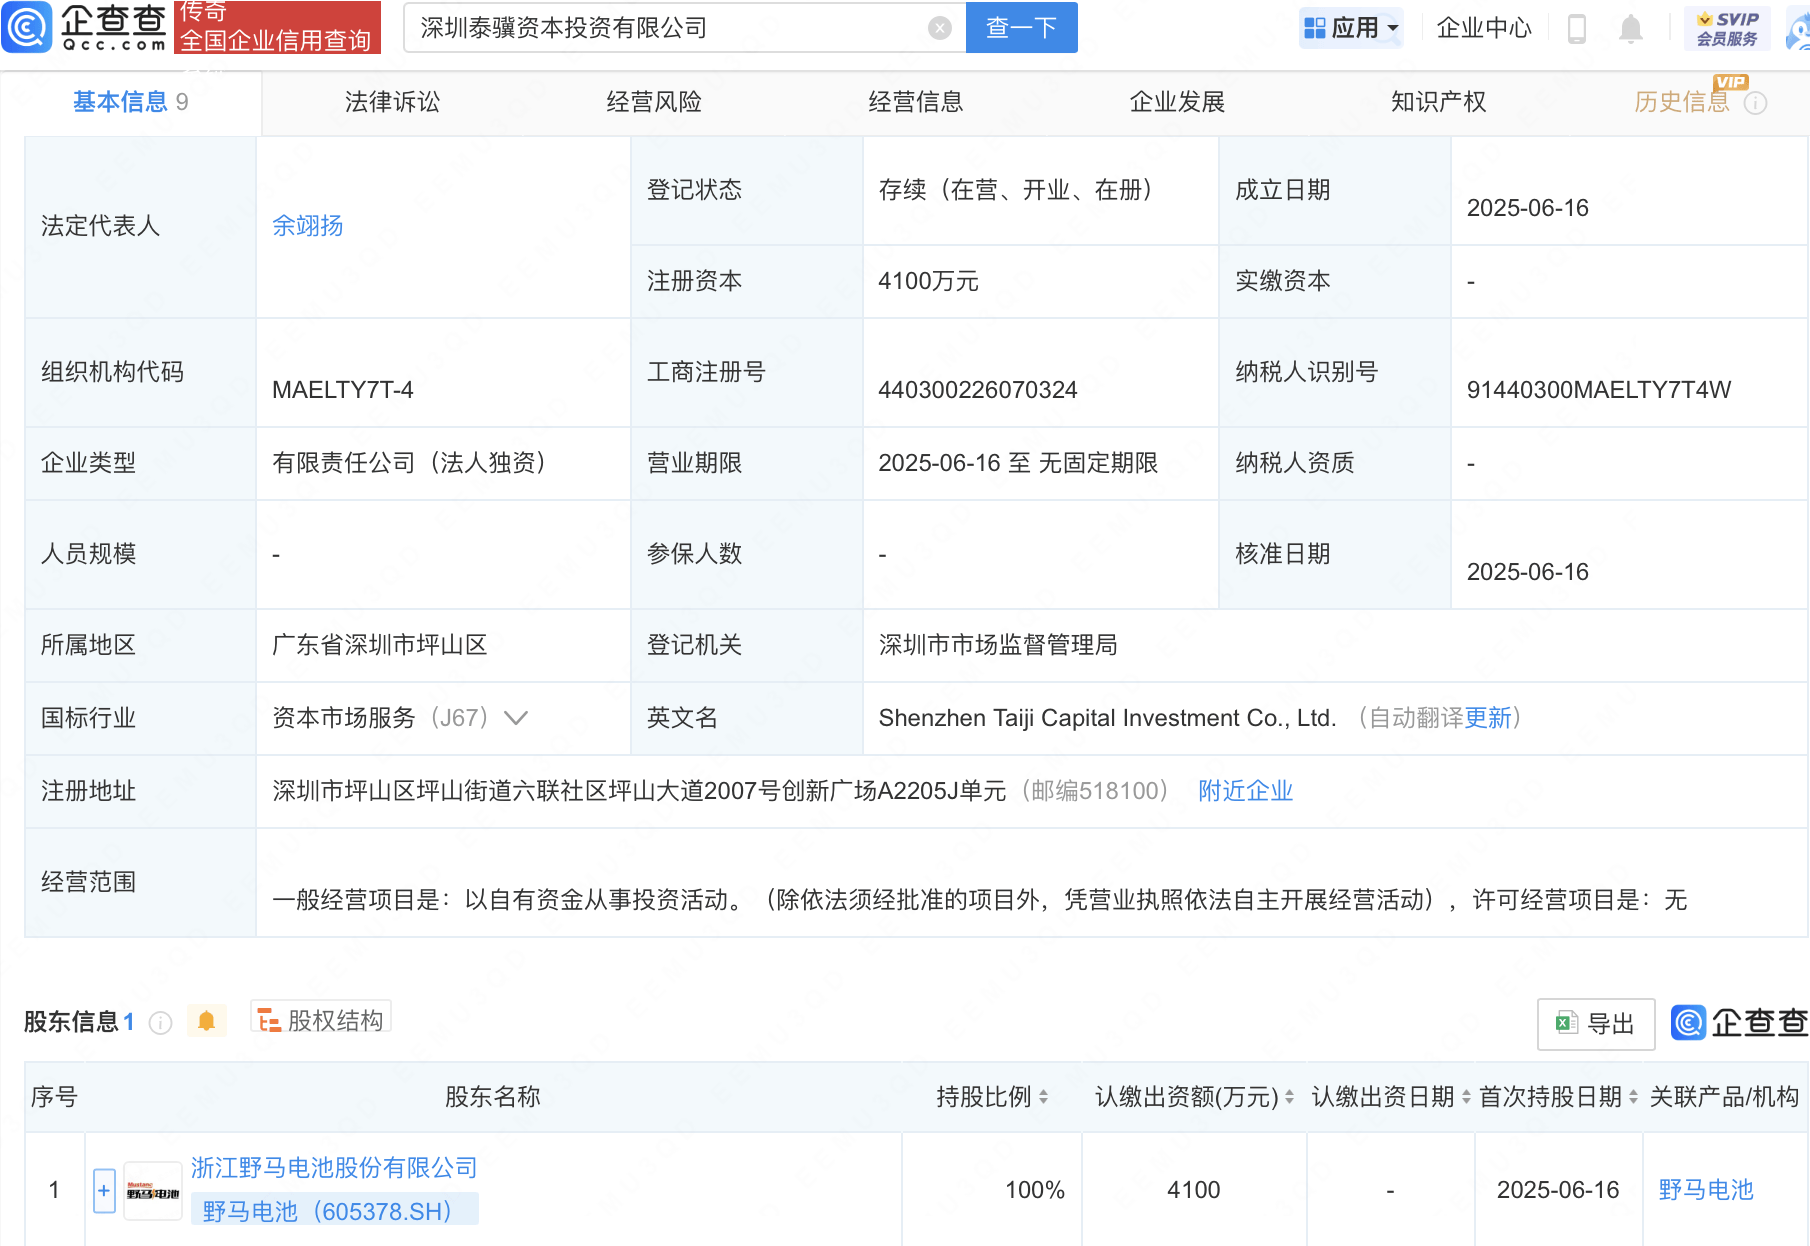
Task: Click registration authority 深圳市市场监督管理局
Action: 998,645
